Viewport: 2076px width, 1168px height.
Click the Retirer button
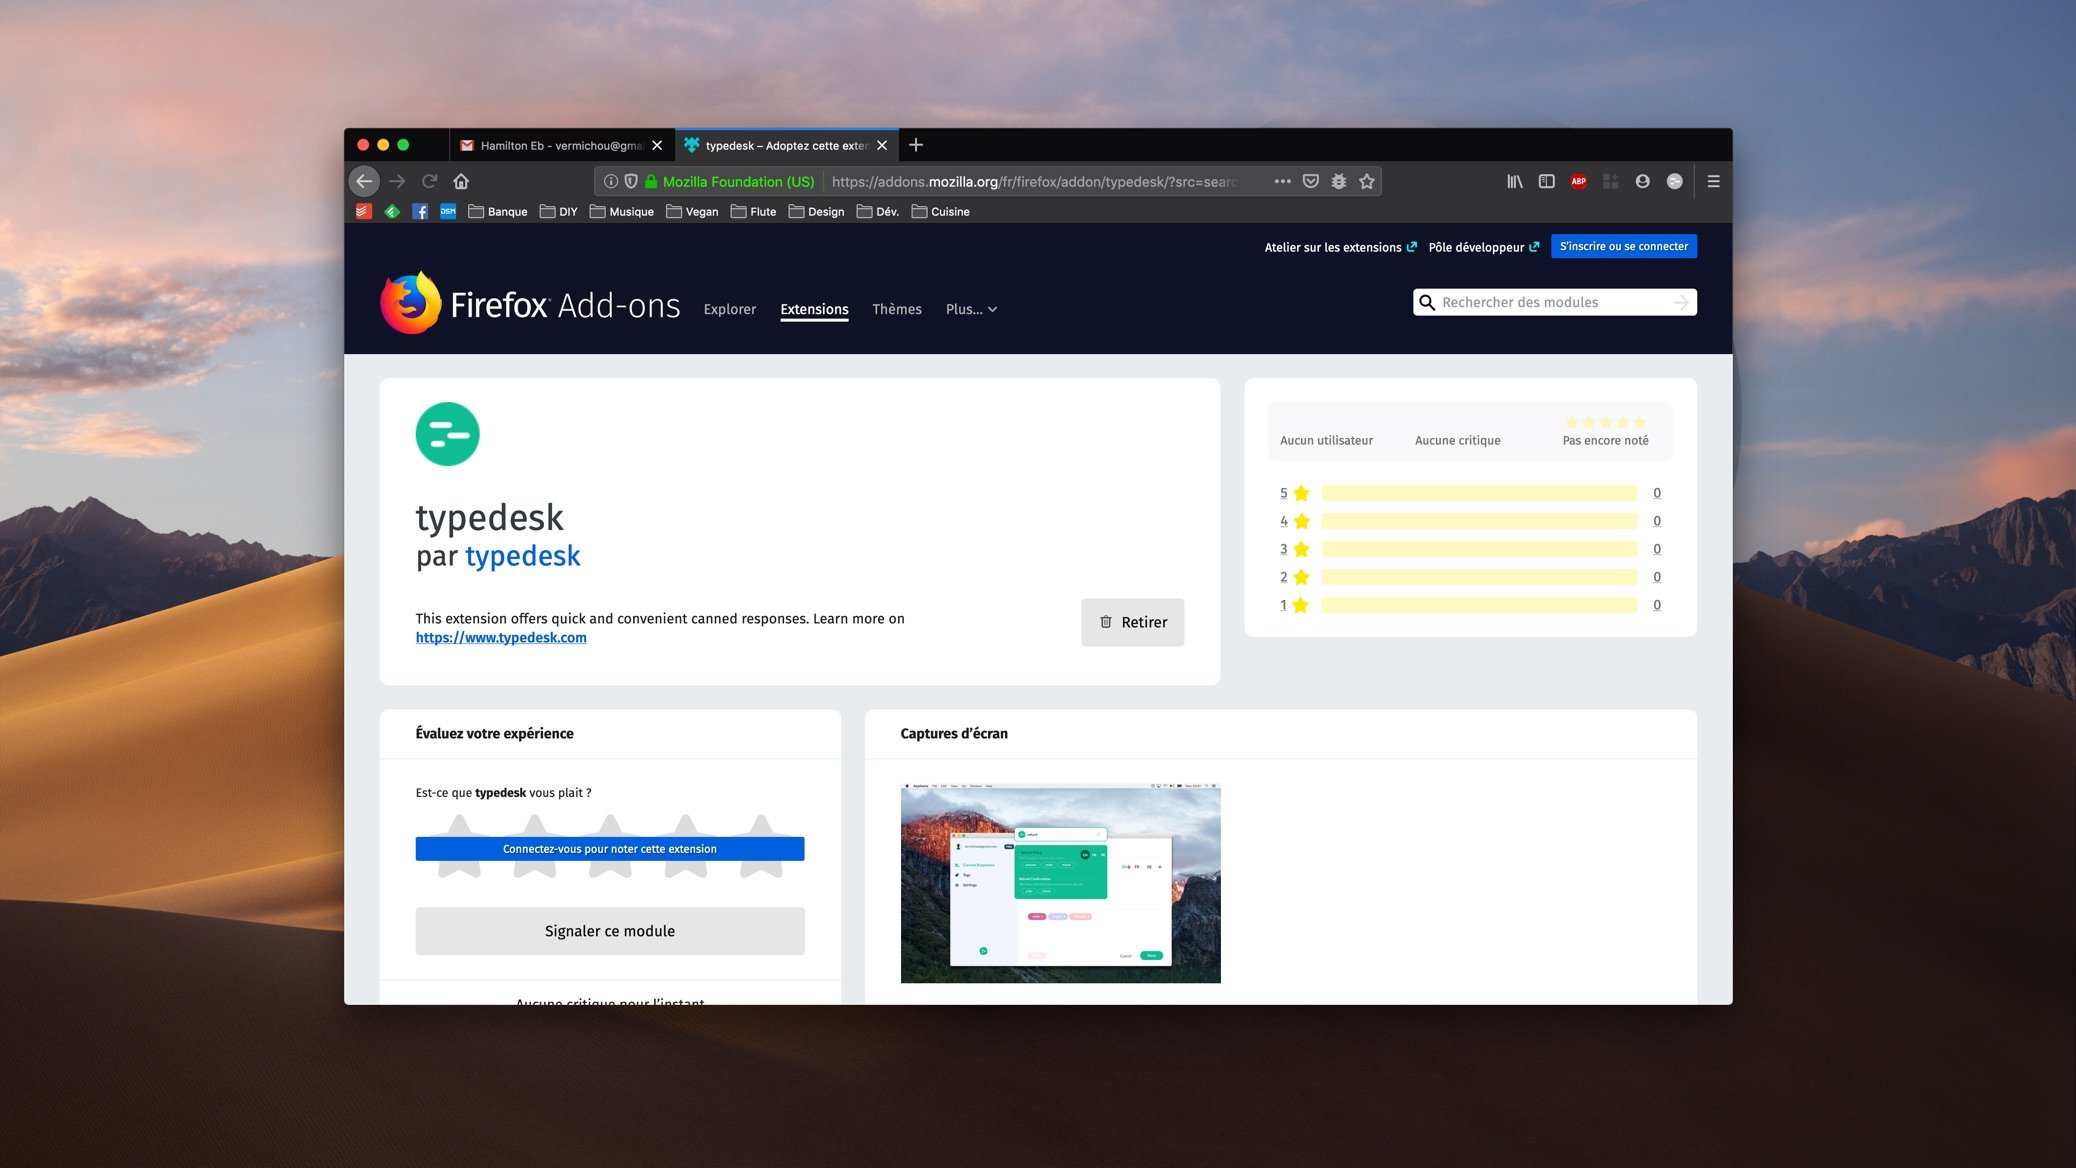click(x=1132, y=622)
